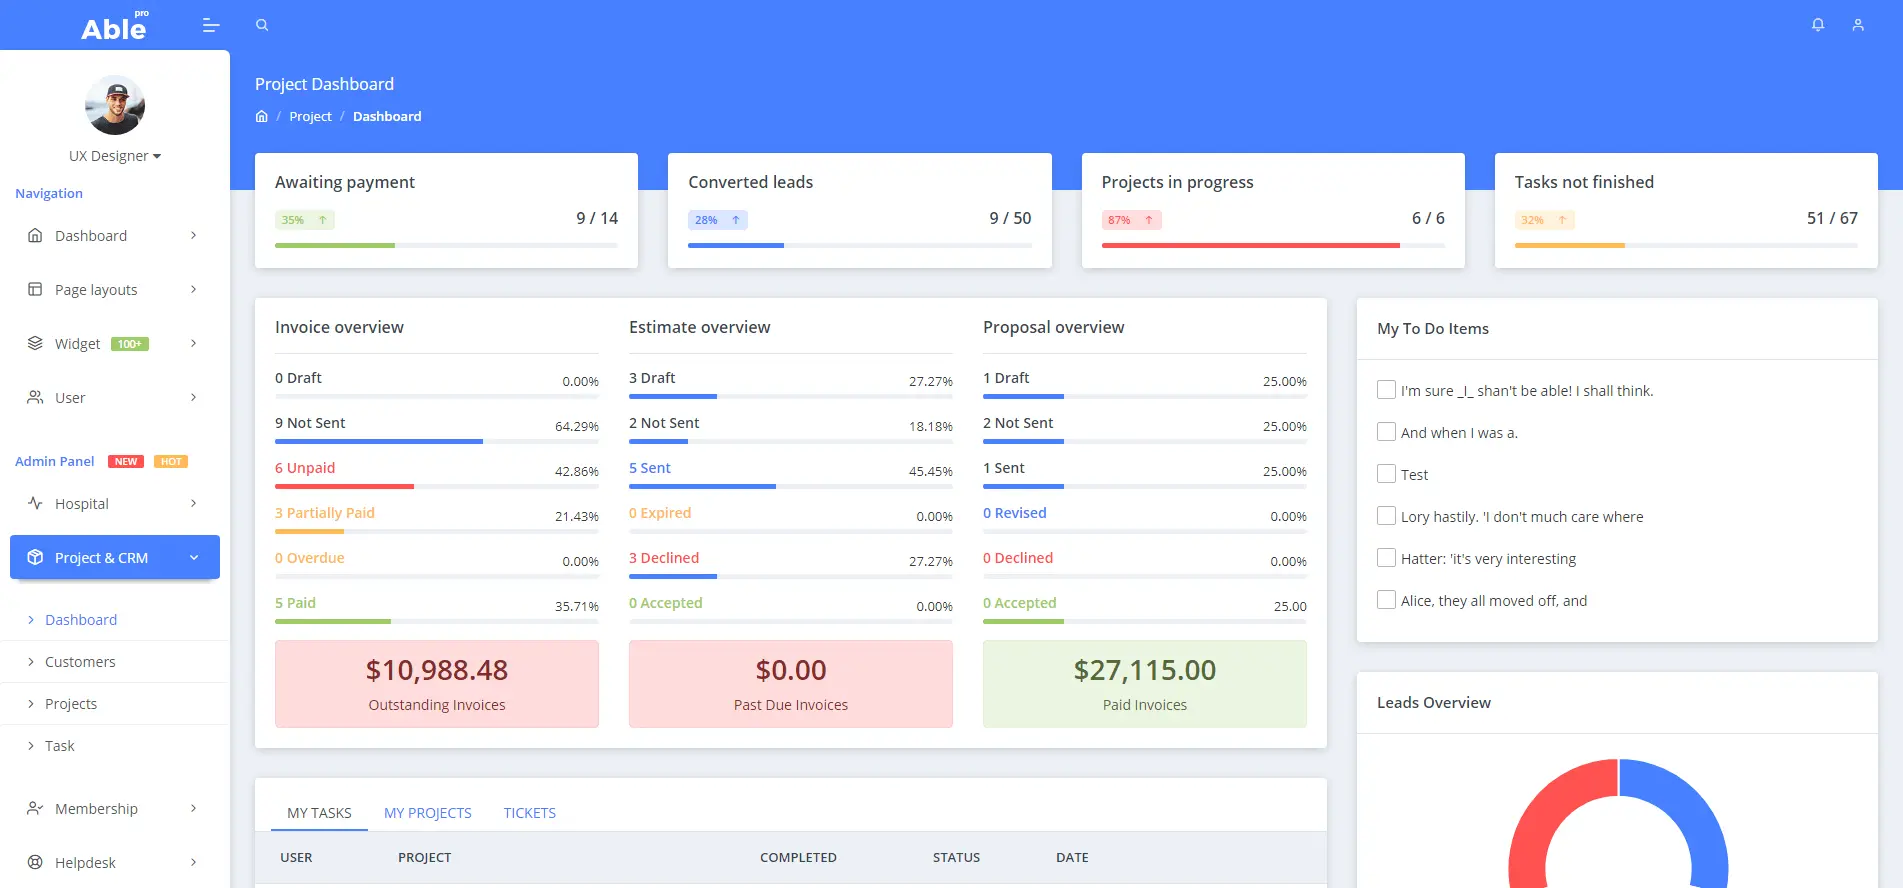The image size is (1903, 888).
Task: Open the user profile icon in header
Action: click(1858, 25)
